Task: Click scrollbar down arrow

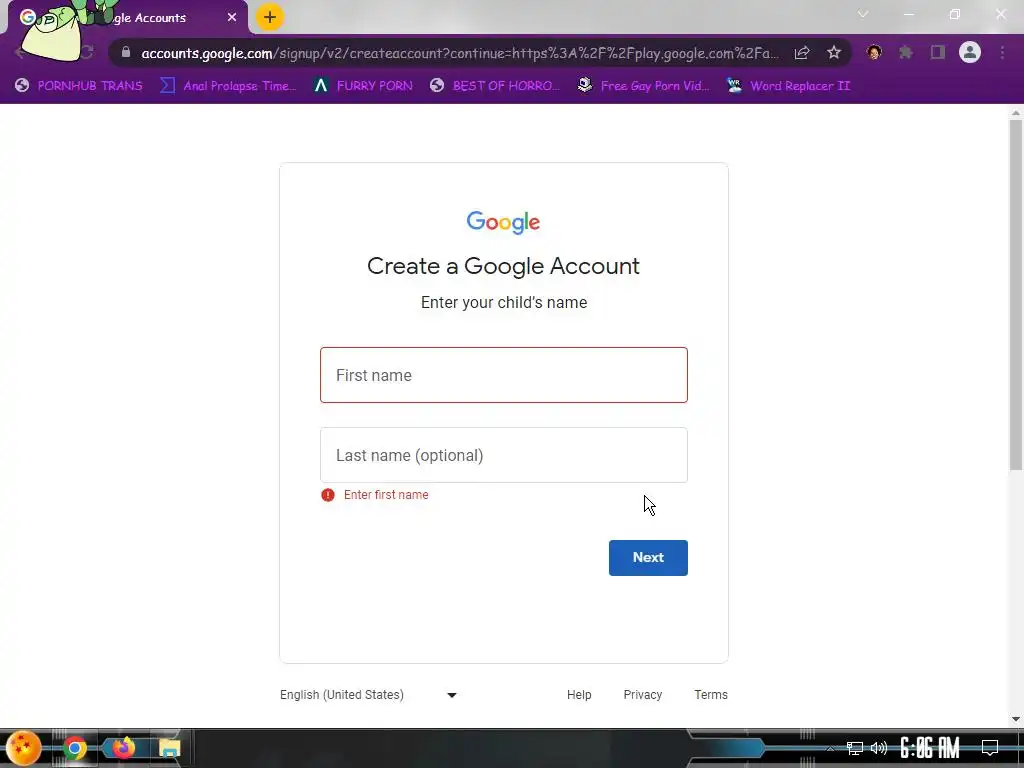Action: (1016, 719)
